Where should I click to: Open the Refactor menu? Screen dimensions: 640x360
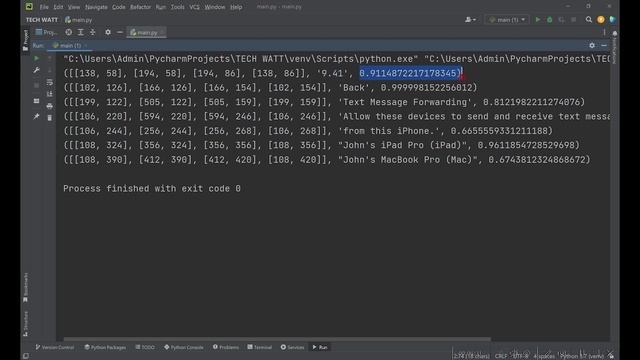[x=140, y=7]
